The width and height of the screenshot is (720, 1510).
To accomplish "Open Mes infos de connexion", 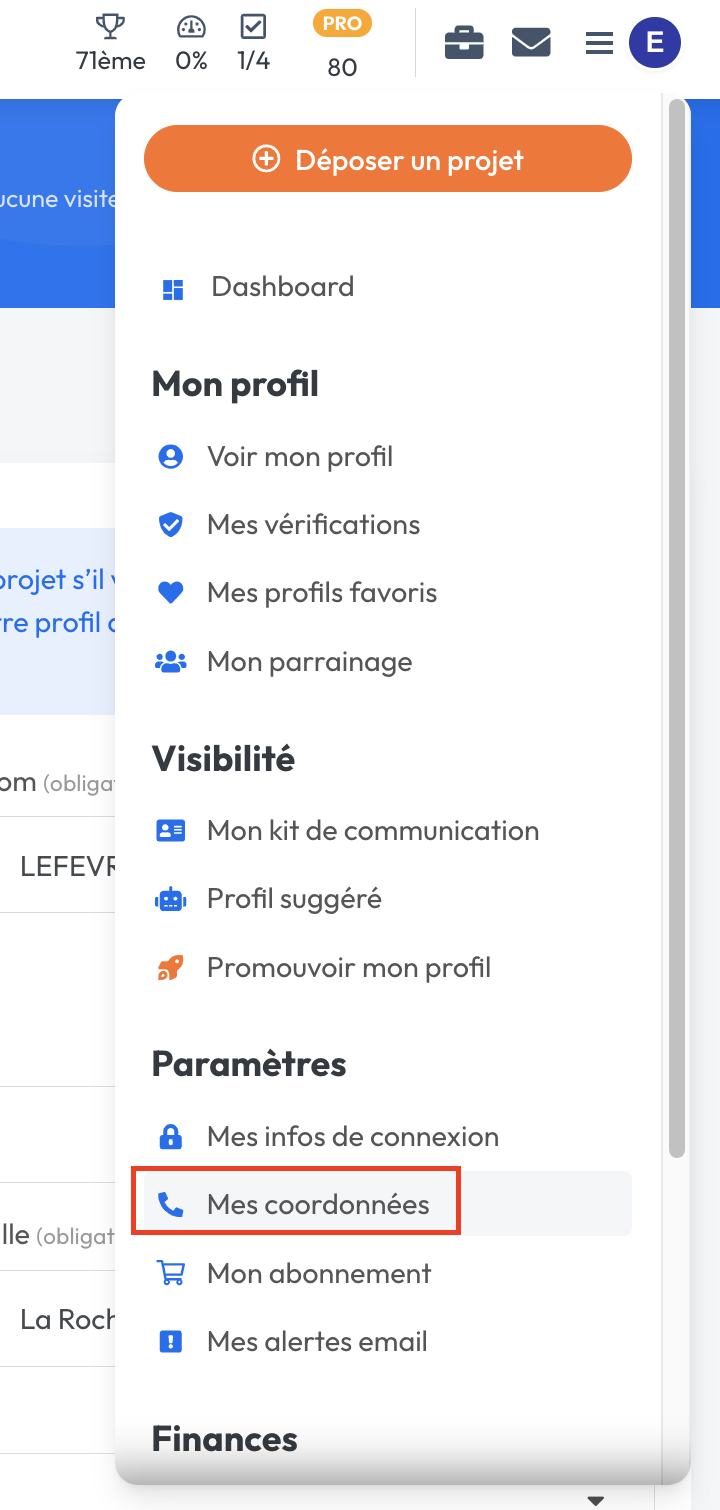I will [352, 1137].
